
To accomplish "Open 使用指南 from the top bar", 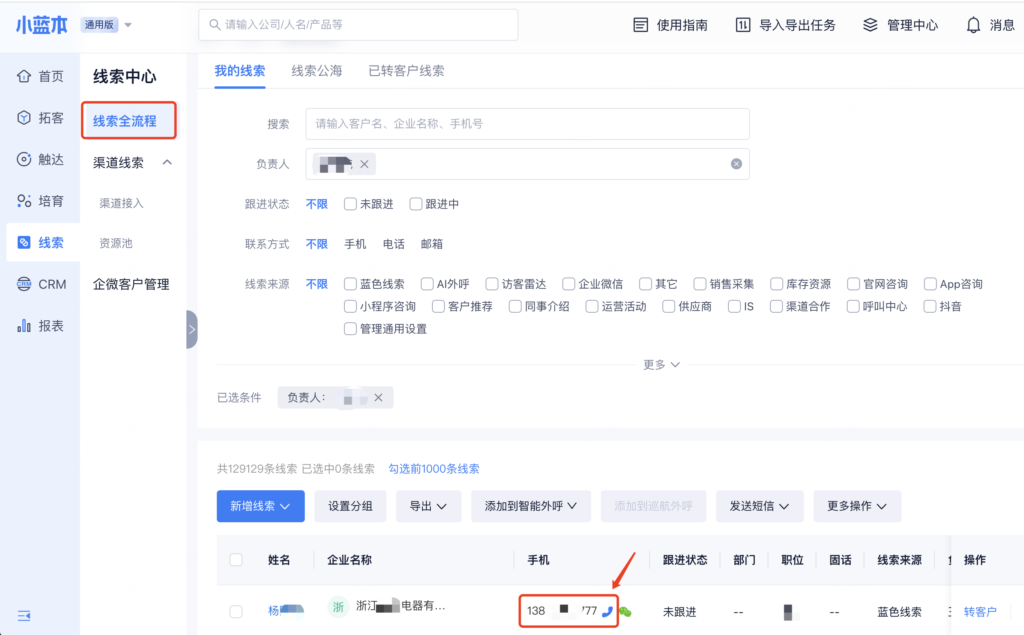I will [671, 25].
